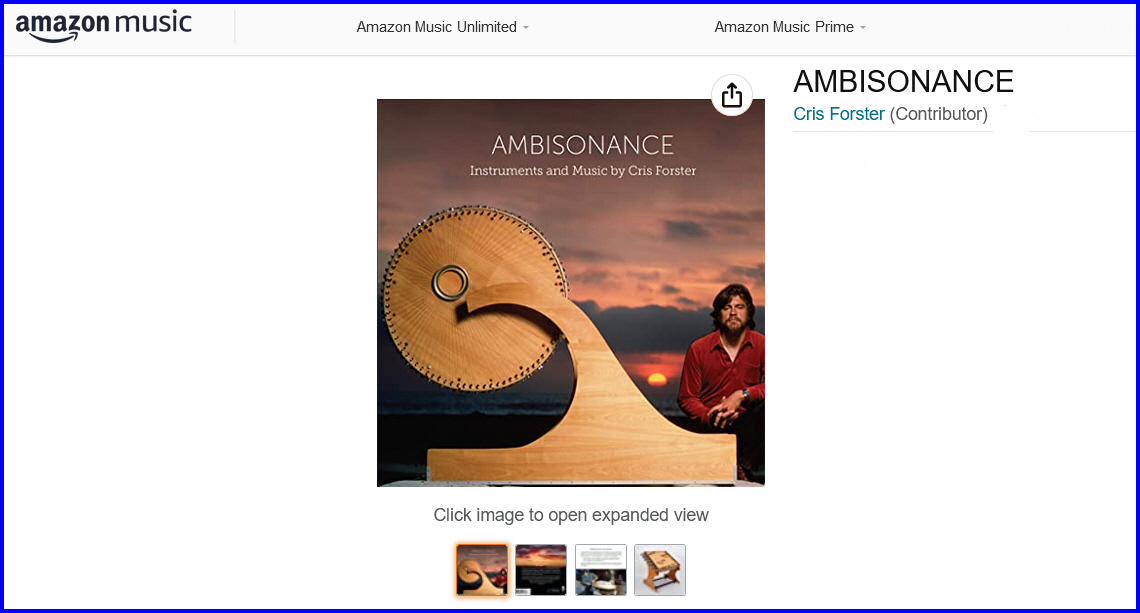The height and width of the screenshot is (613, 1140).
Task: Select the wooden stand instrument thumbnail
Action: (659, 570)
